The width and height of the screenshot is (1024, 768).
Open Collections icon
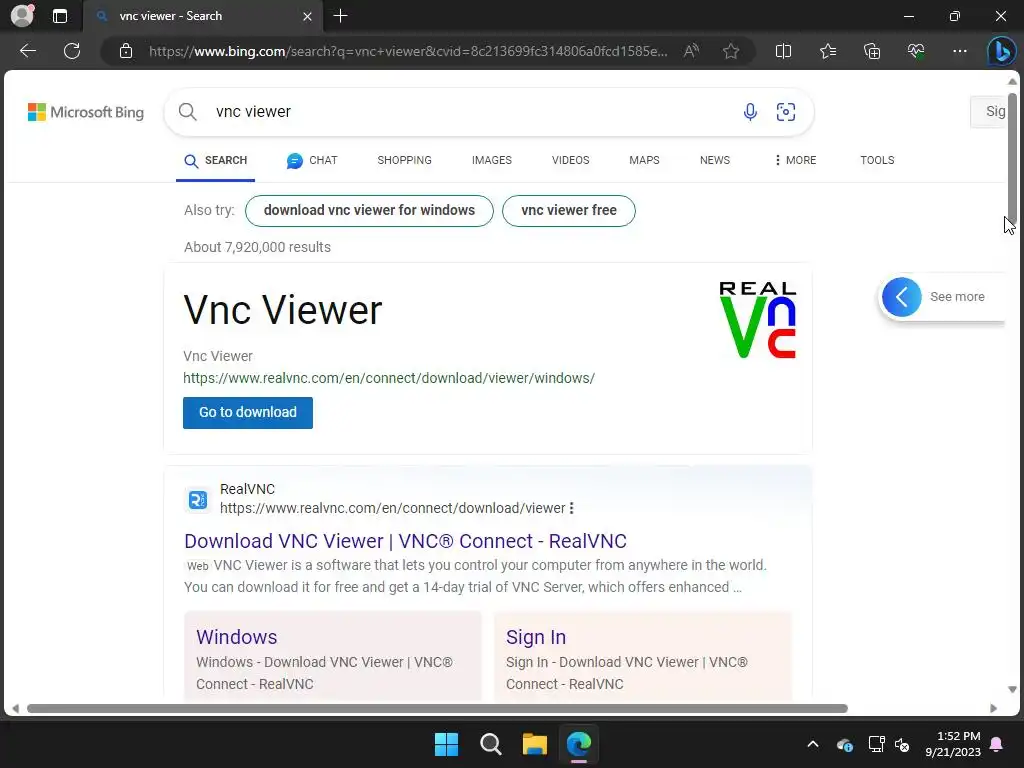872,51
